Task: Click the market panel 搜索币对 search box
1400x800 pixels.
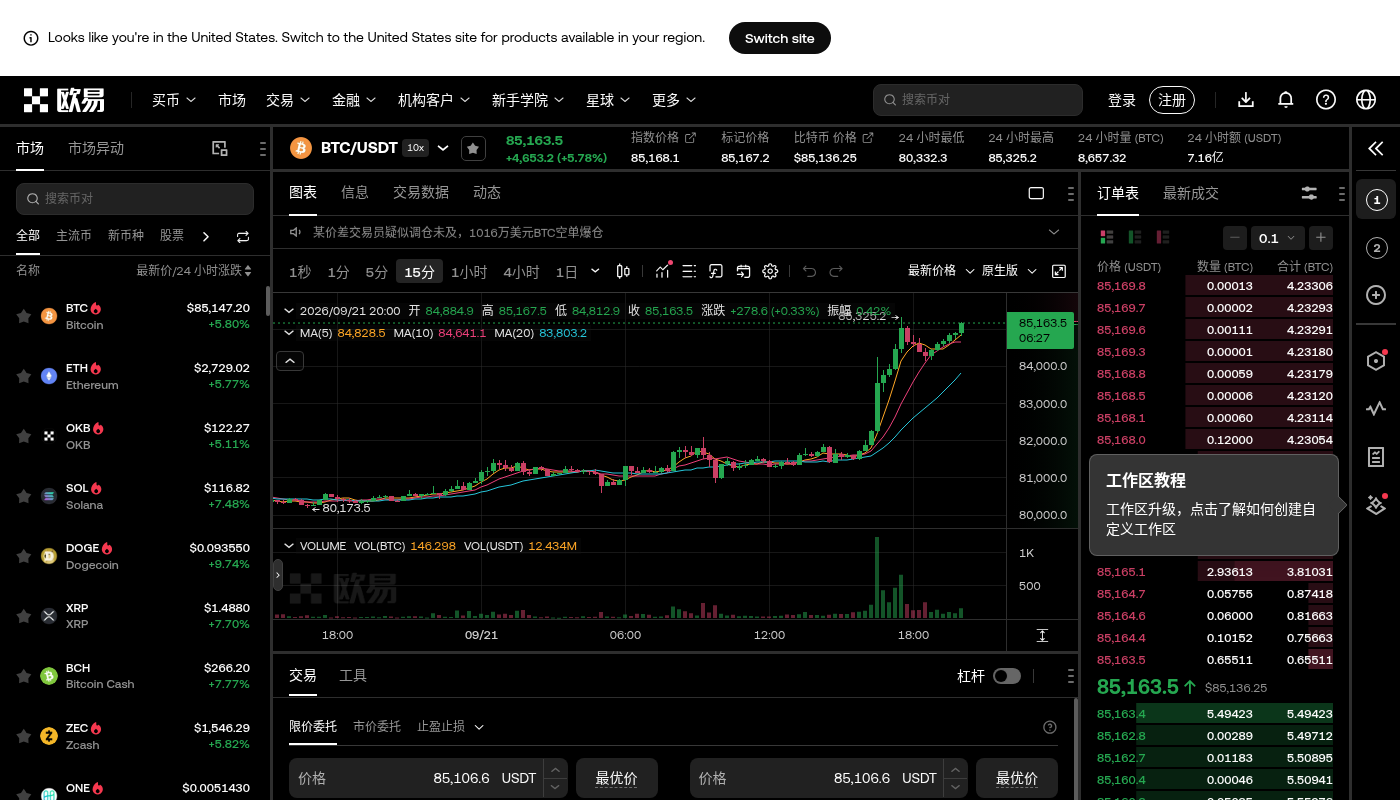Action: [x=135, y=198]
